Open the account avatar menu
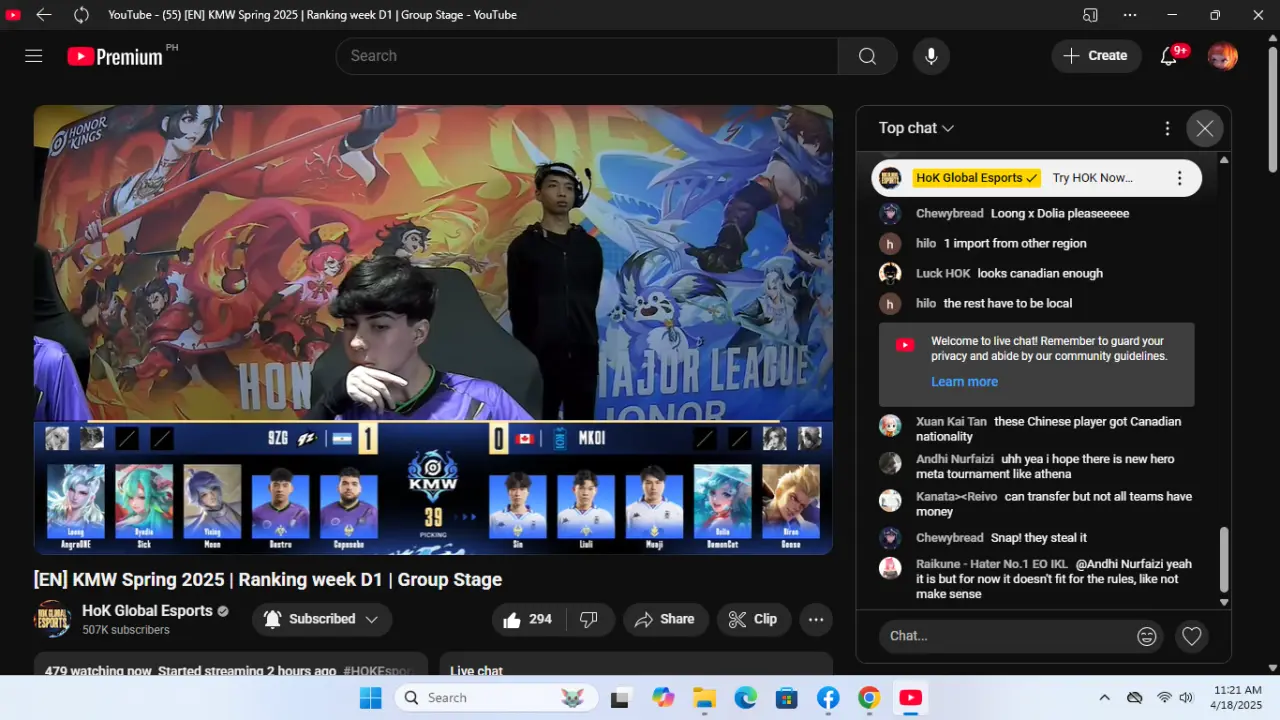1280x720 pixels. click(1222, 56)
